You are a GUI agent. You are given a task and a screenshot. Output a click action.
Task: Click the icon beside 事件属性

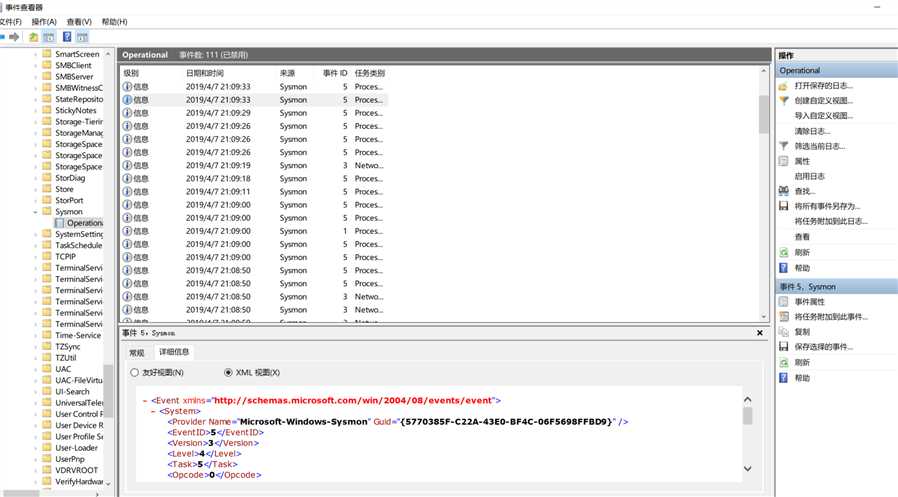tap(783, 301)
